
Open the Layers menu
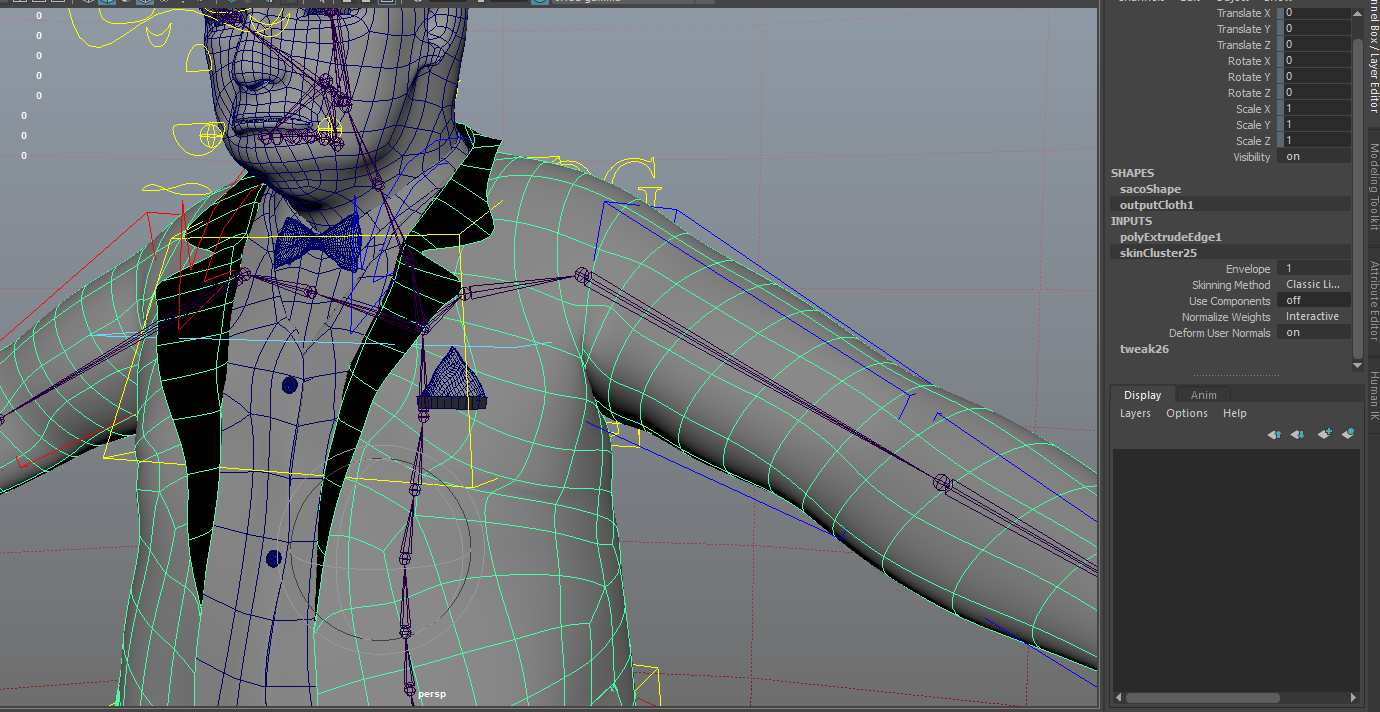[x=1135, y=414]
